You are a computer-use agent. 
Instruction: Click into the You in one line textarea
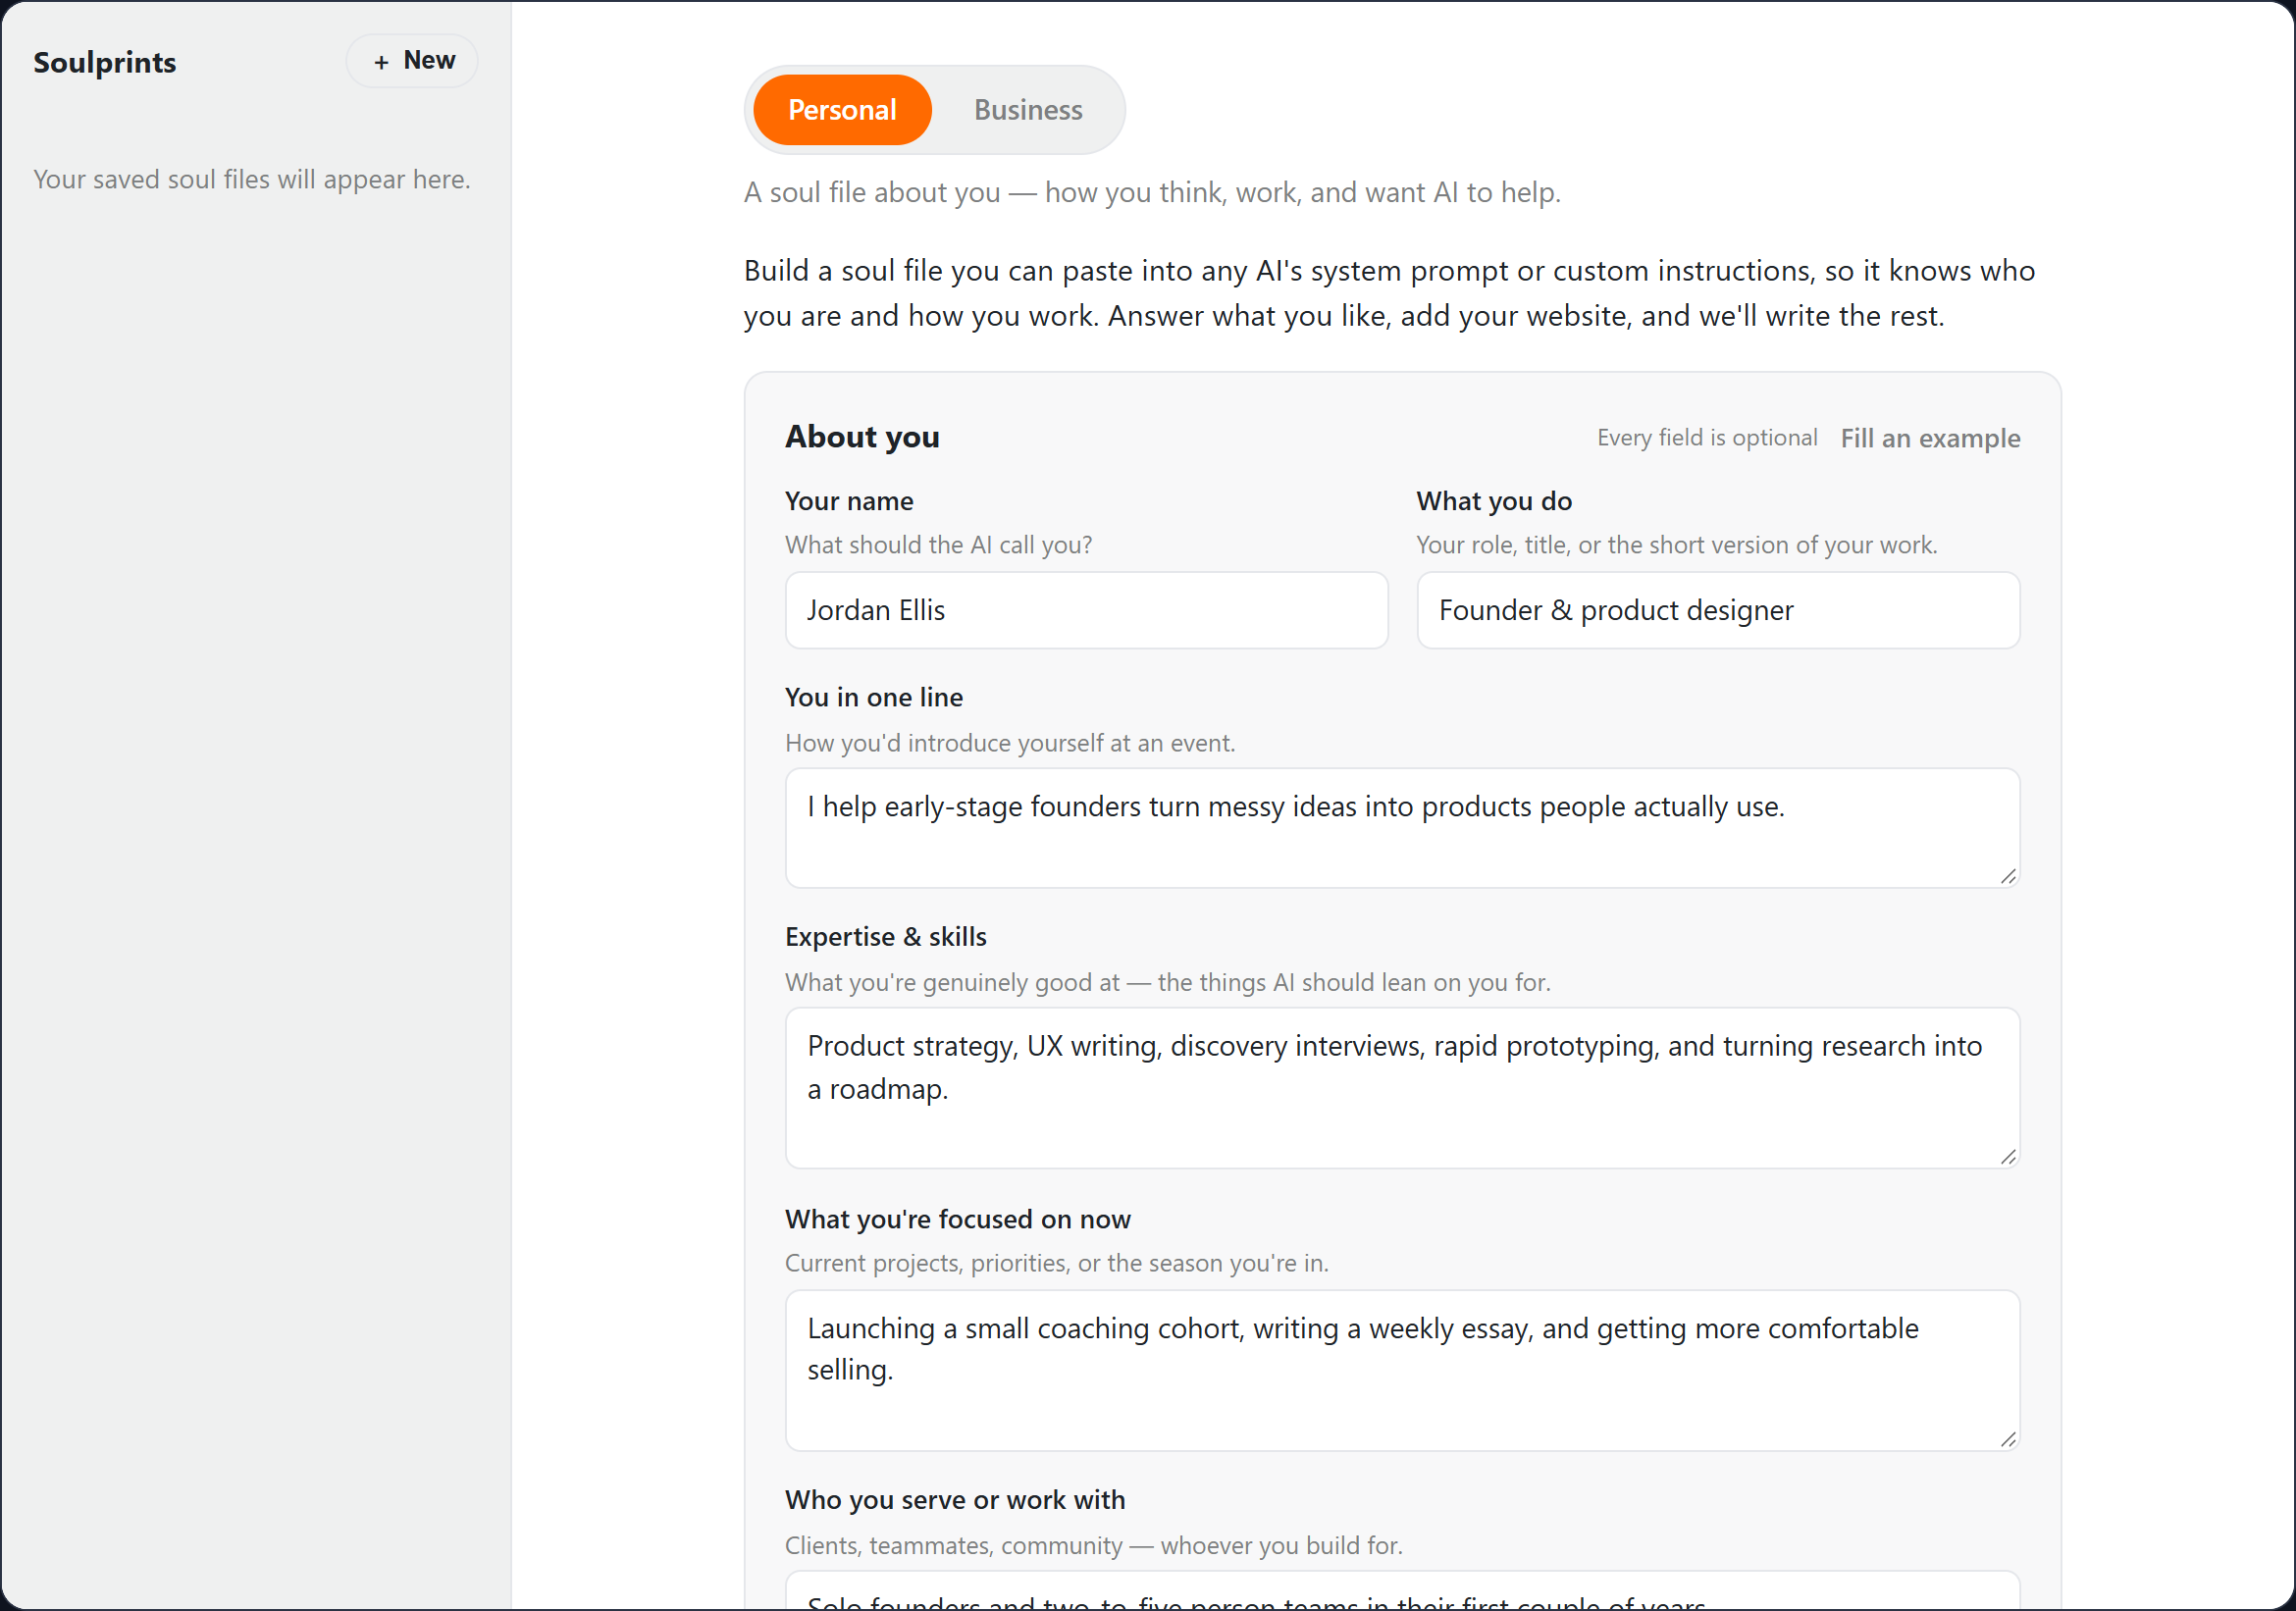[x=1403, y=828]
